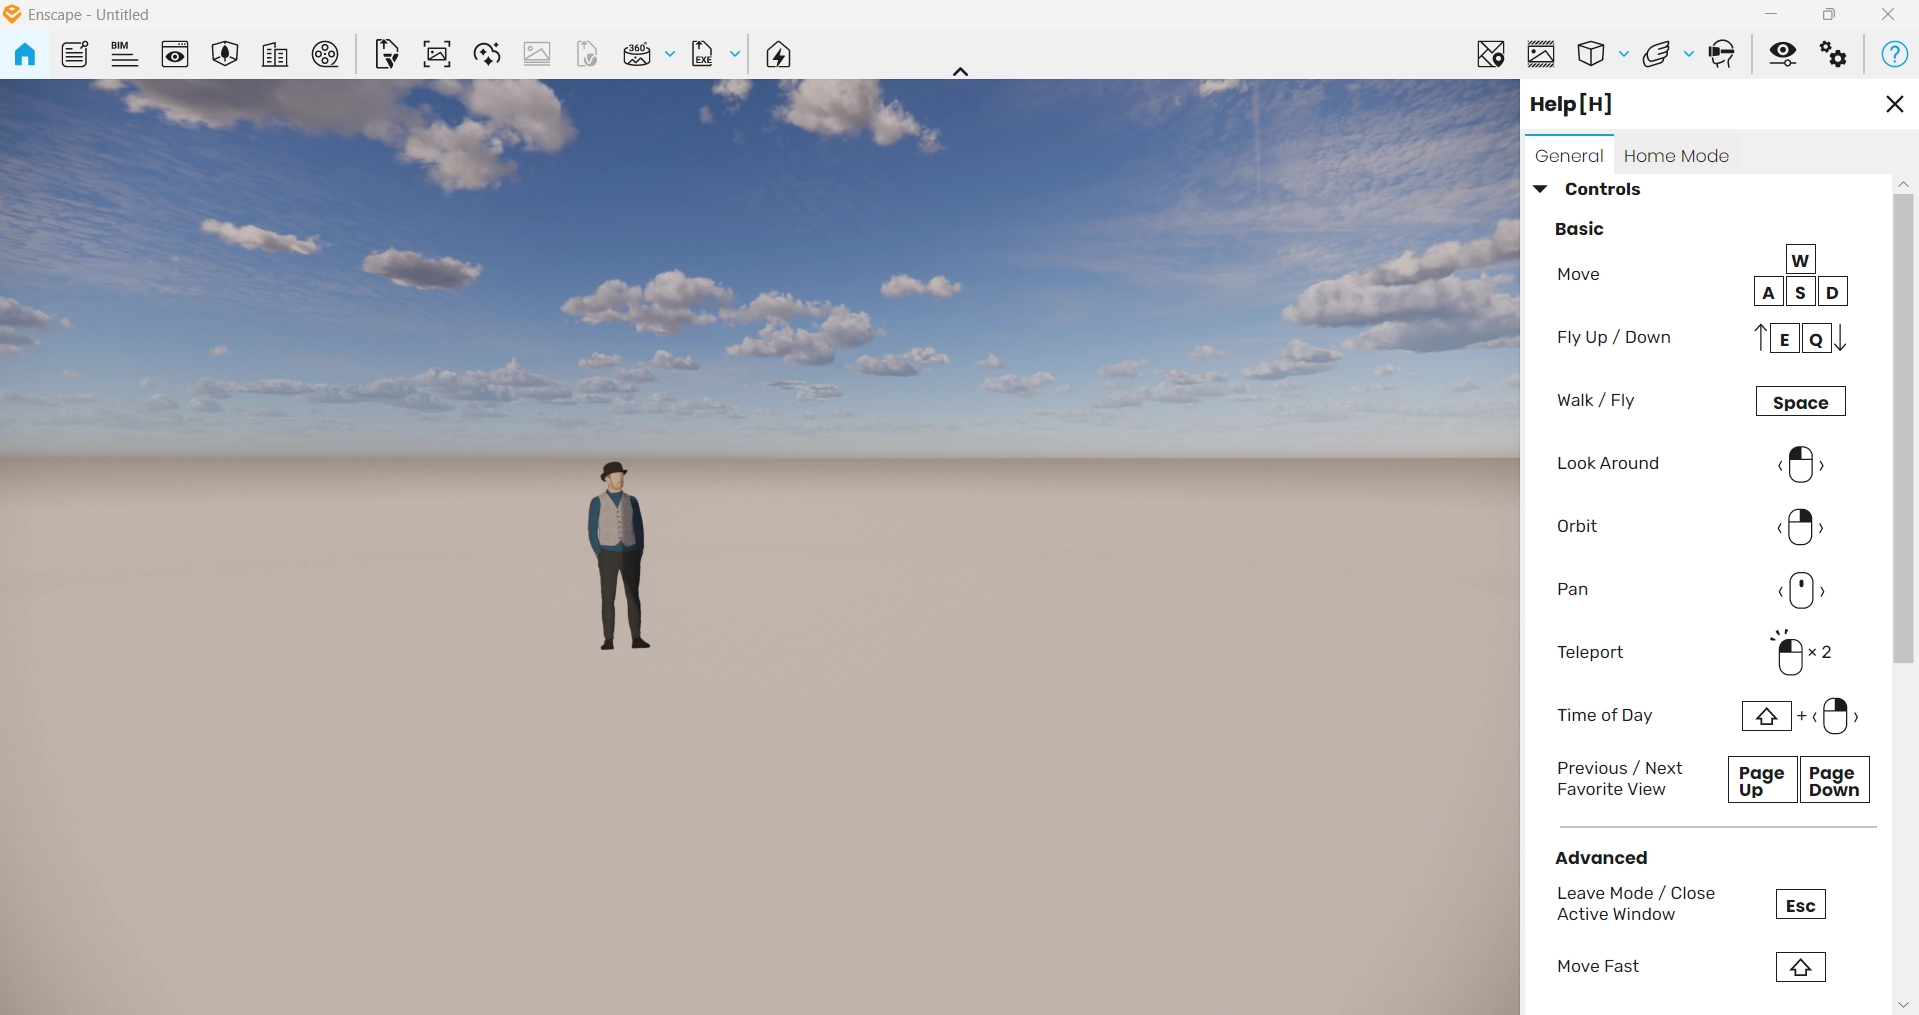Click the sparkle AI enhancer icon
The height and width of the screenshot is (1015, 1919).
click(x=487, y=54)
